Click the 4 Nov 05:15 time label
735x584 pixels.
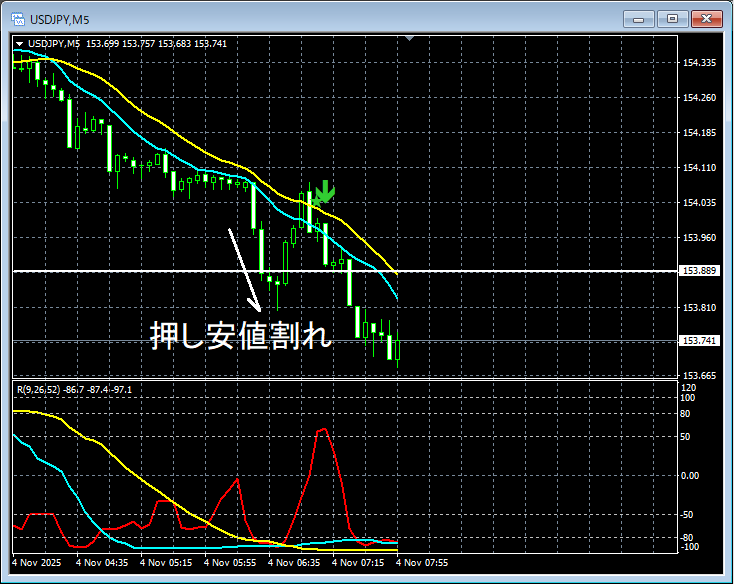click(x=166, y=563)
